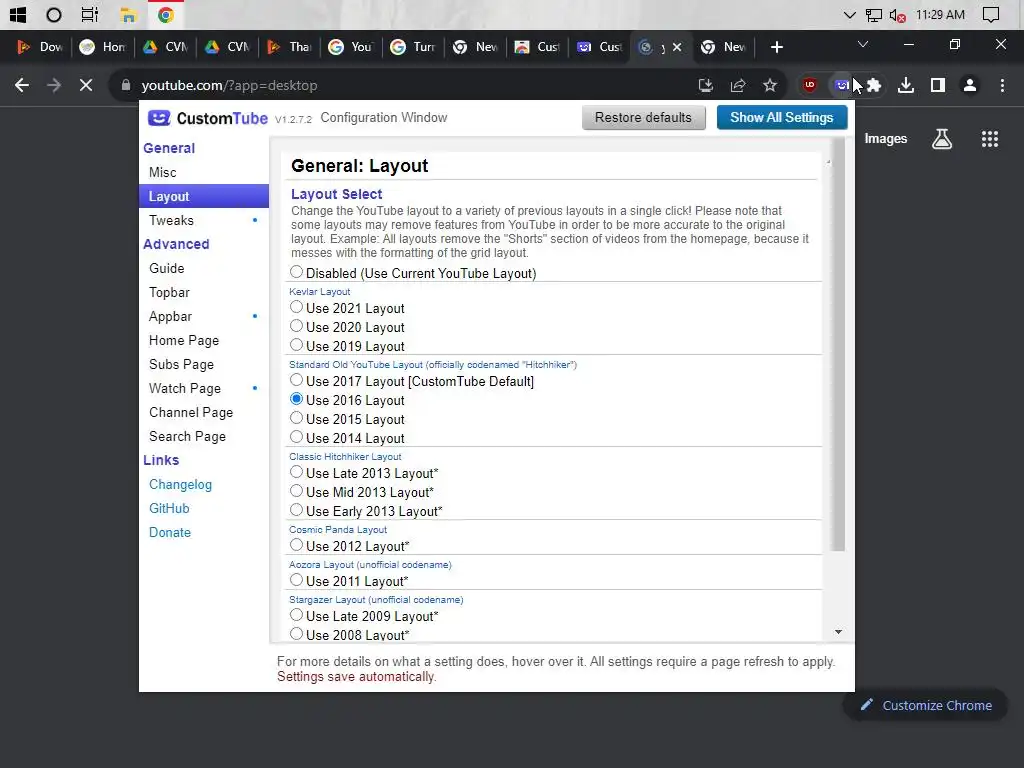Image resolution: width=1024 pixels, height=768 pixels.
Task: Click the youtube.com address bar
Action: (405, 85)
